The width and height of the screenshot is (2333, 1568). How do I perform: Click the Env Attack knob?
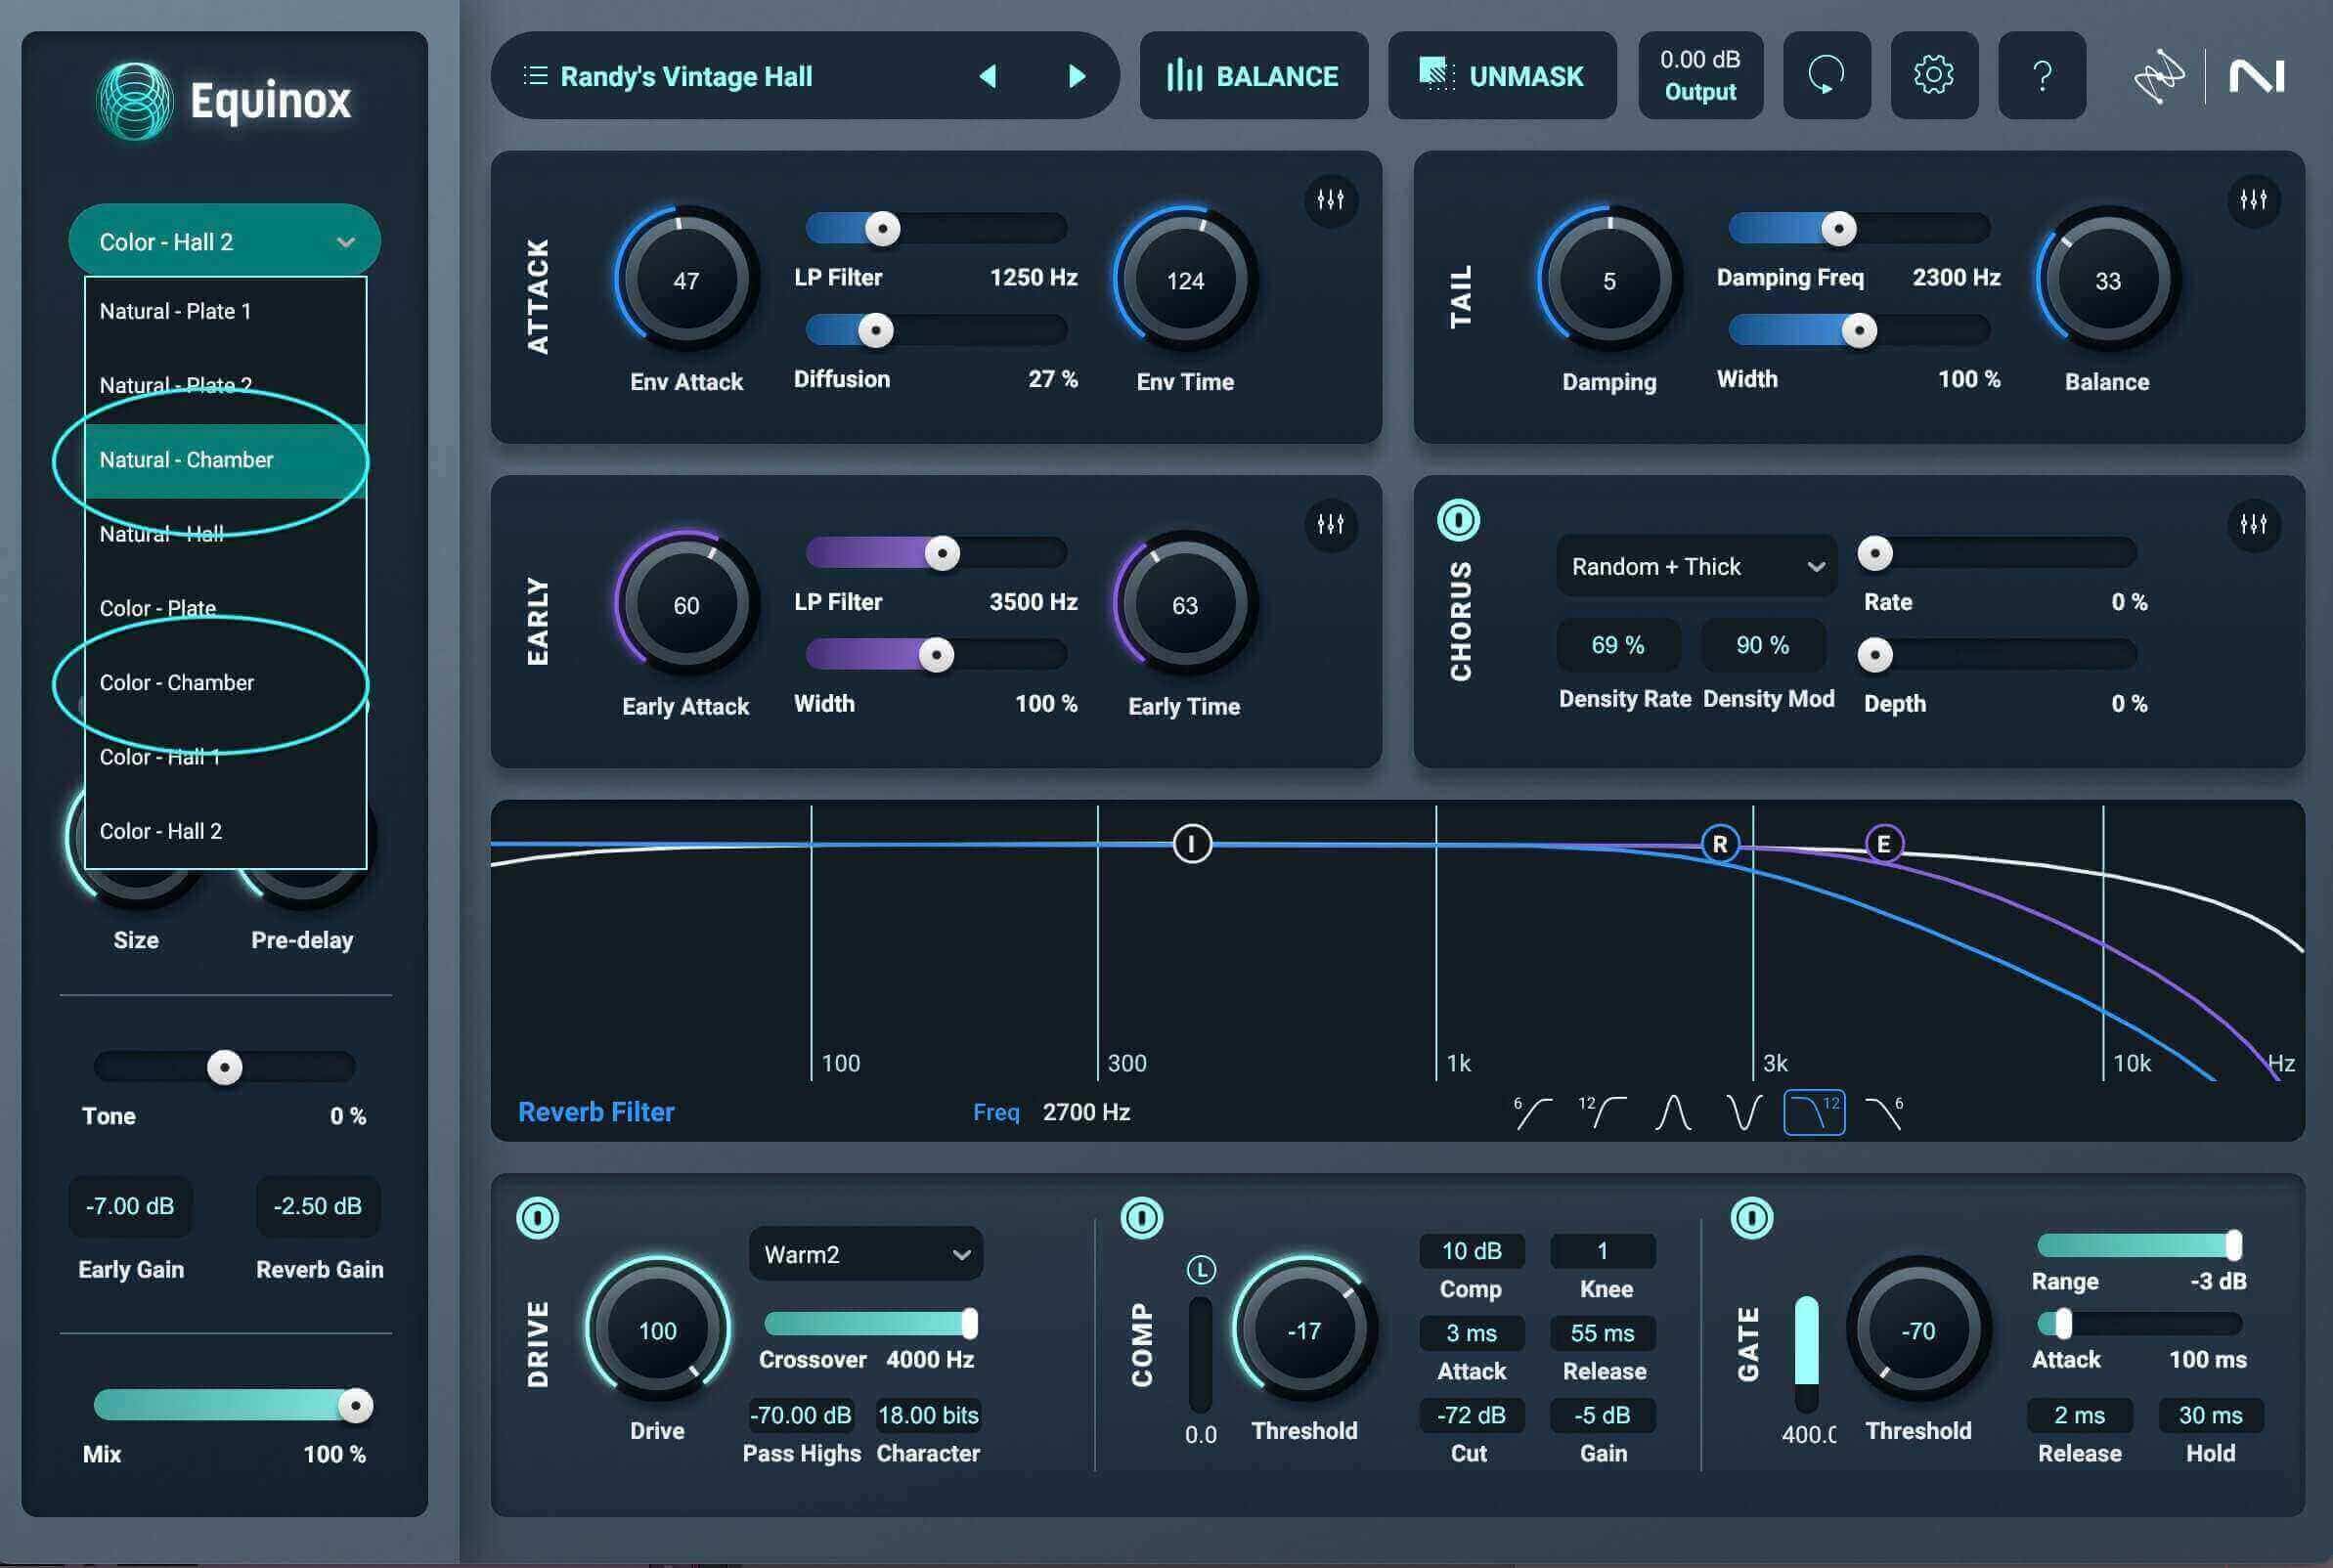pyautogui.click(x=686, y=280)
